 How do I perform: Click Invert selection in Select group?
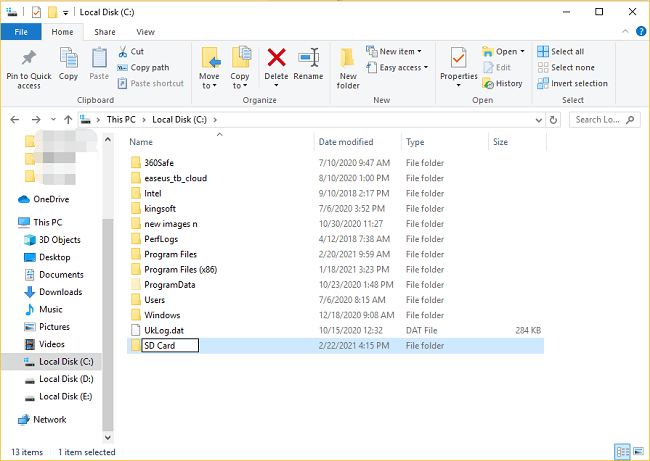tap(572, 83)
